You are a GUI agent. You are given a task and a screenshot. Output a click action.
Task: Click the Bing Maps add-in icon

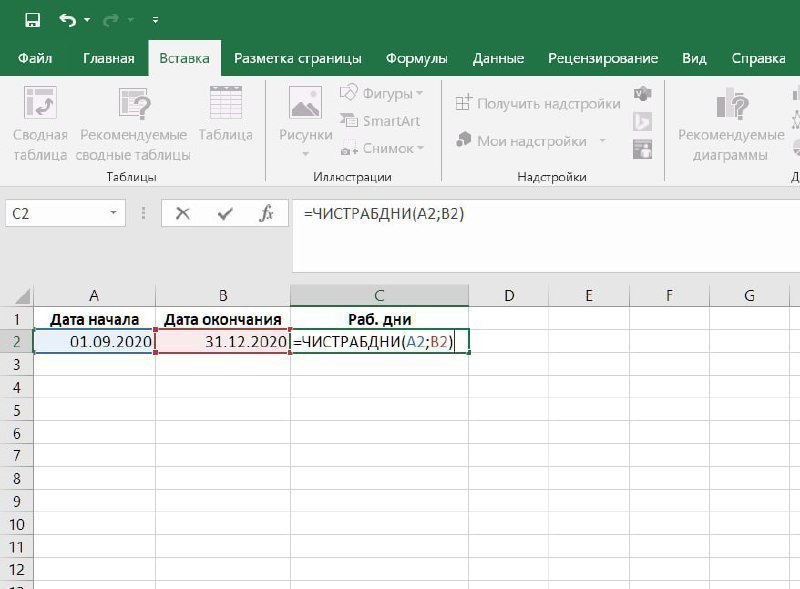pos(642,122)
